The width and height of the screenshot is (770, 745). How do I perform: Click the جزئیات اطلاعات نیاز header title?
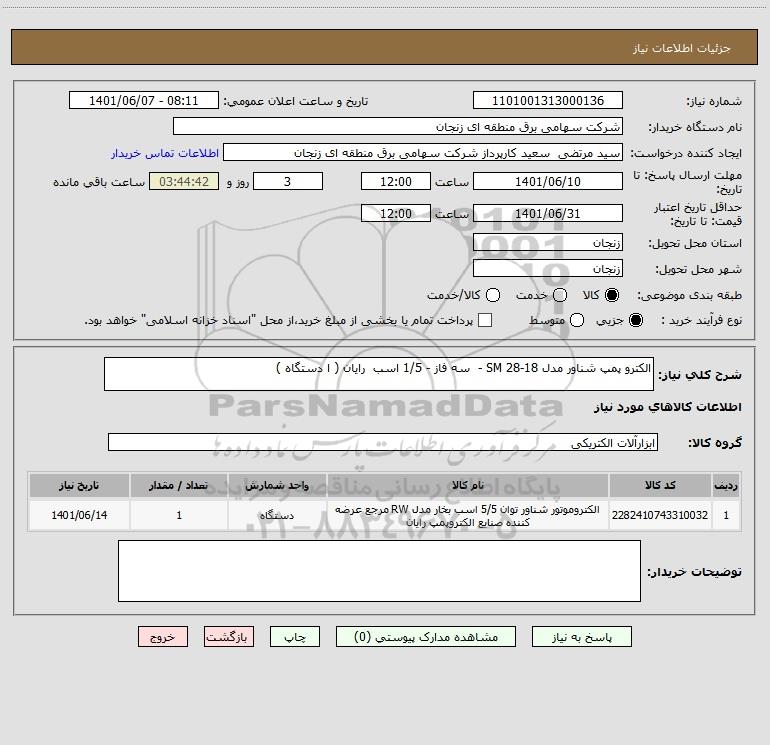(x=682, y=48)
